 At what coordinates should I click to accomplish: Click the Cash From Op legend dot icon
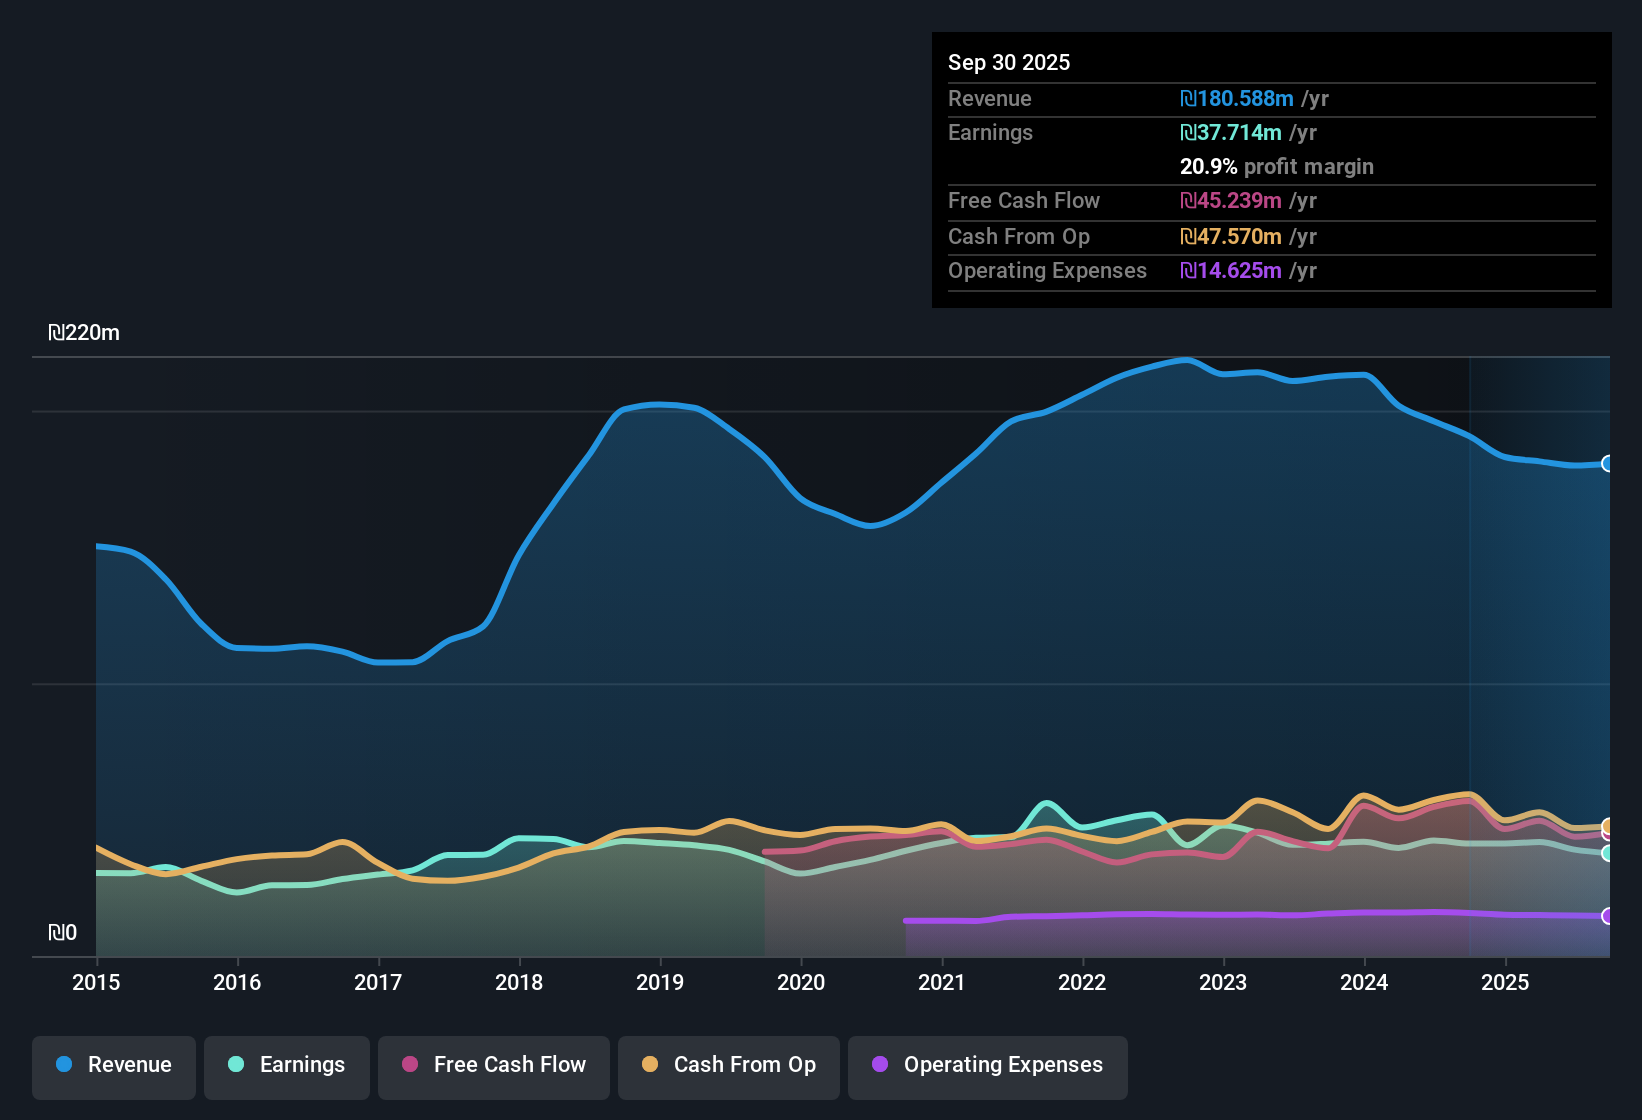[x=649, y=1065]
